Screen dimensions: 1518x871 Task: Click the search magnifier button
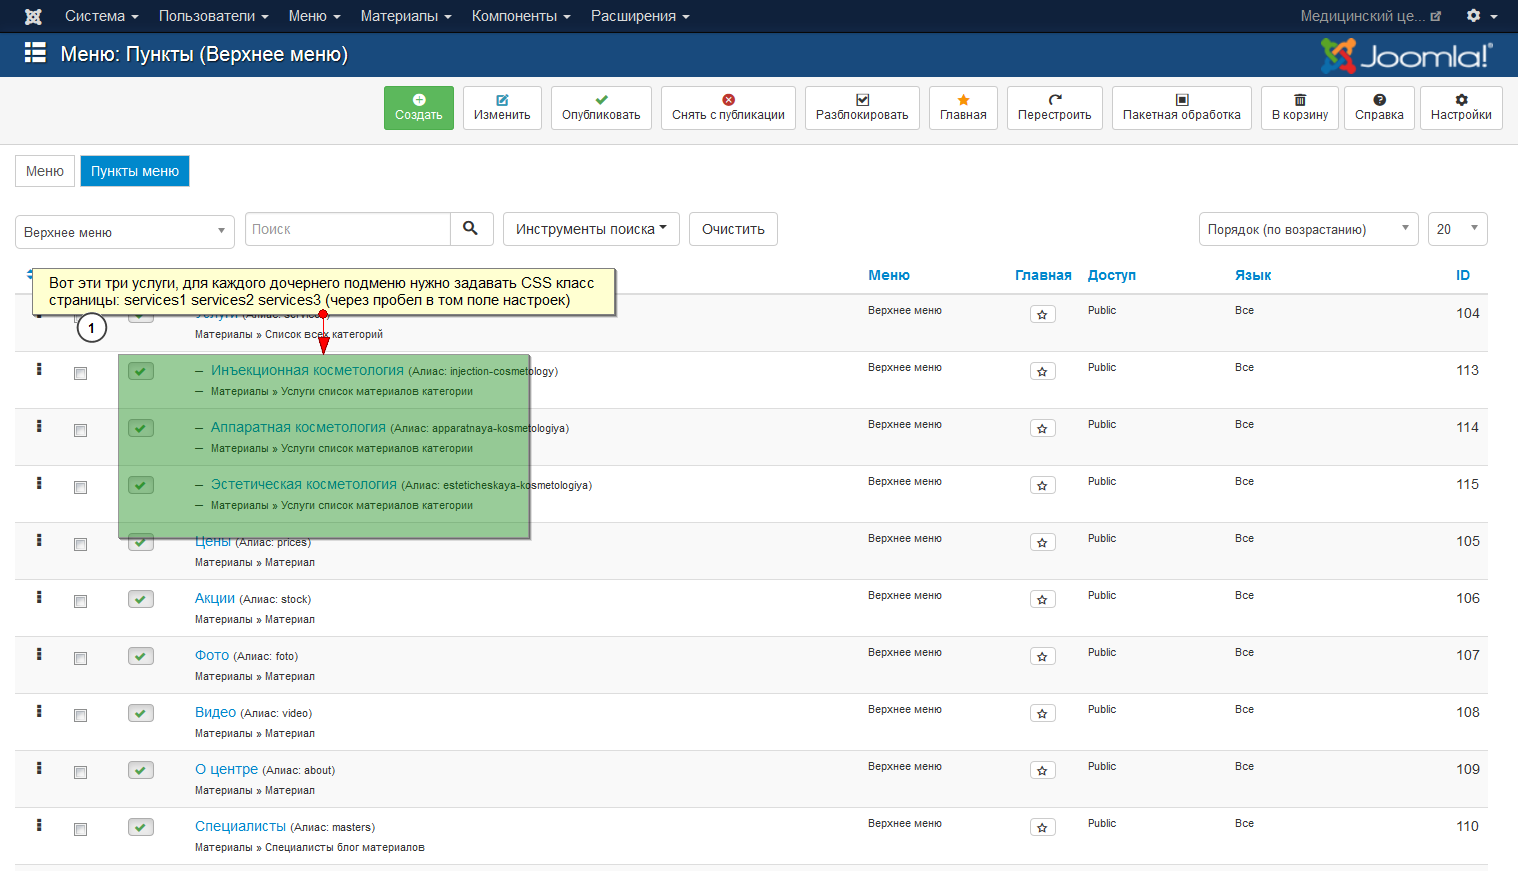pyautogui.click(x=471, y=229)
